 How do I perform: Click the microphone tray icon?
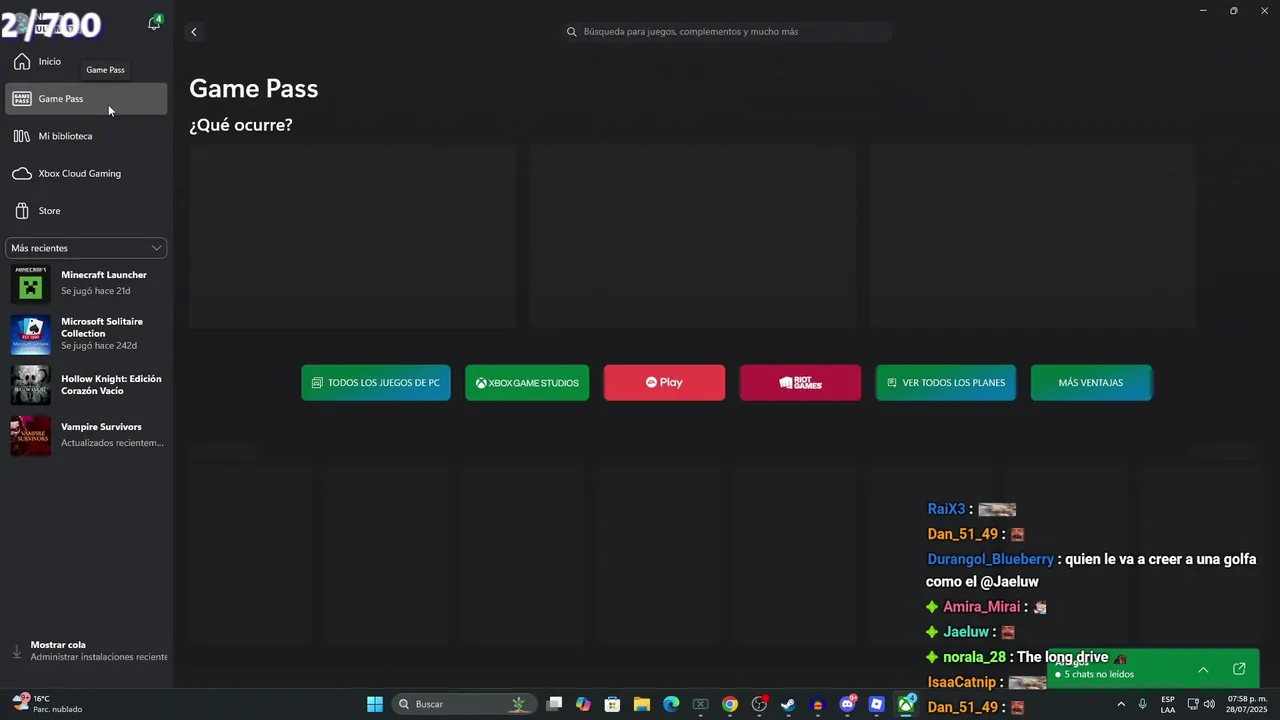(1142, 704)
